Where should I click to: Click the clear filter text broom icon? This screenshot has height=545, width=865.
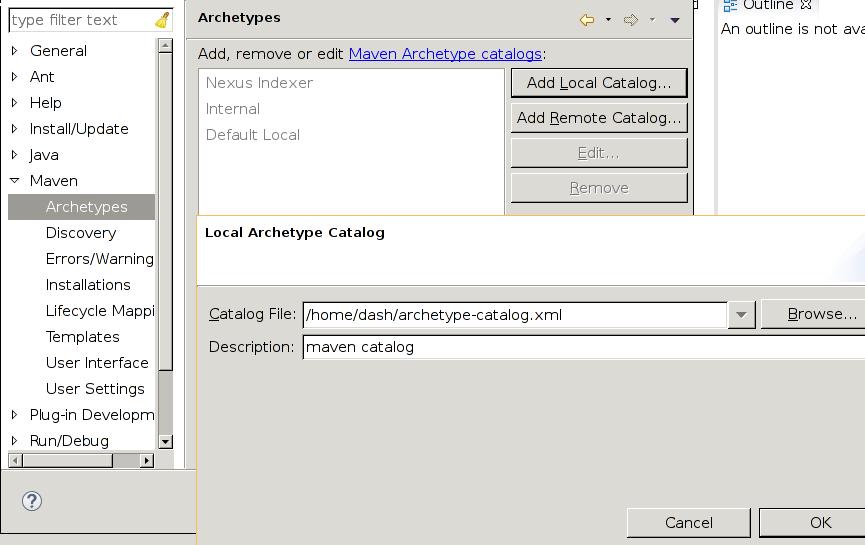[162, 20]
